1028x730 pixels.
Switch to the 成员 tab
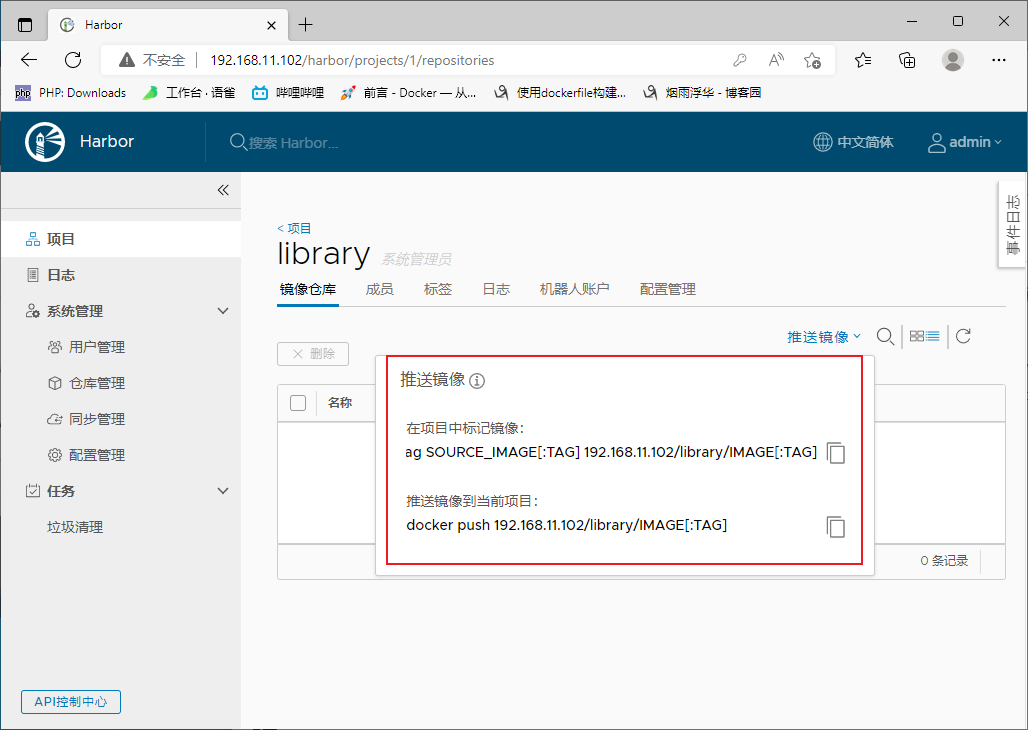pos(380,289)
